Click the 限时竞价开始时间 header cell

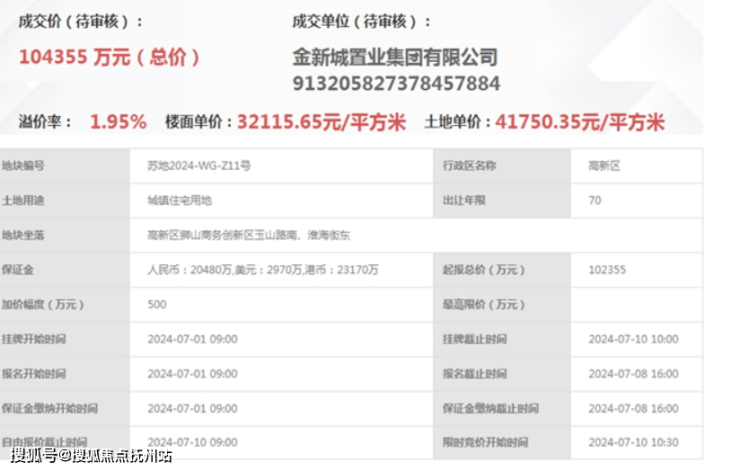click(502, 442)
